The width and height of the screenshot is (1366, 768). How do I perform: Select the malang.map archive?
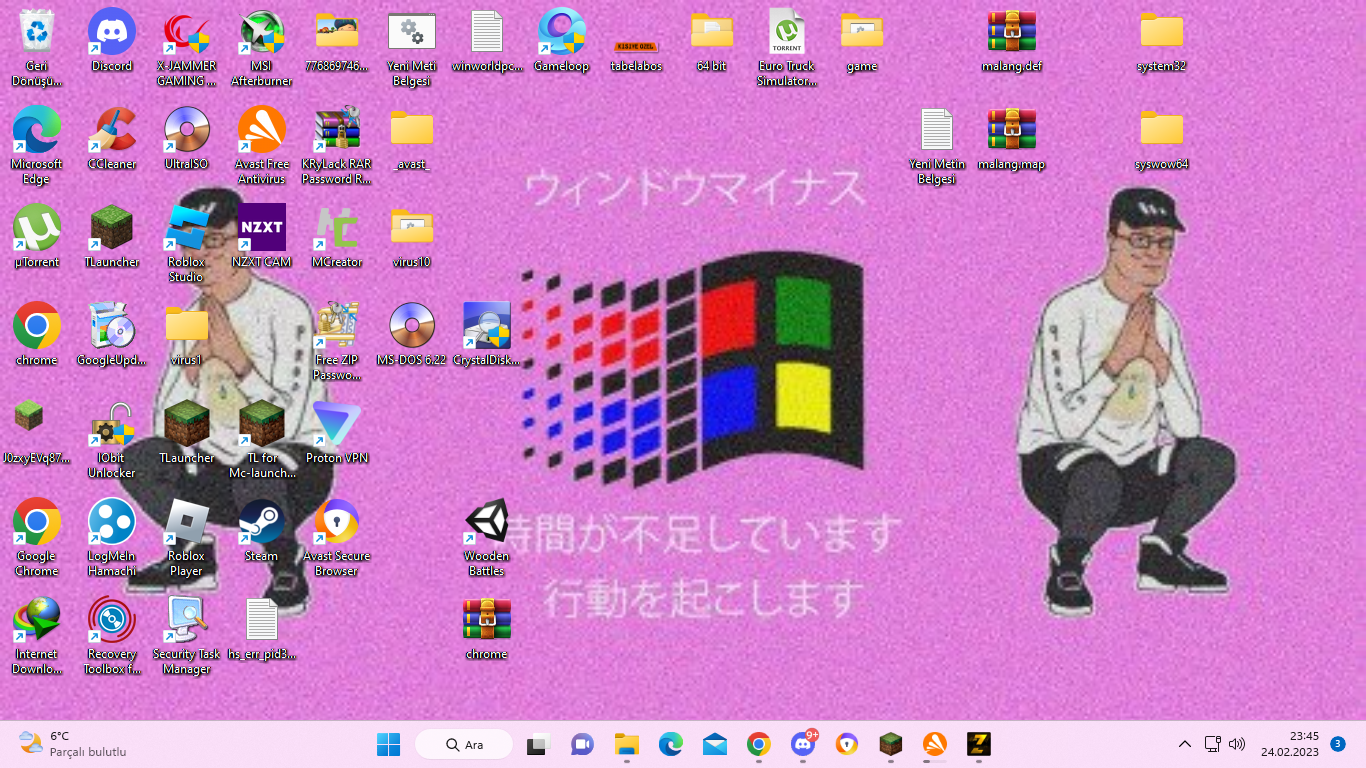1012,138
